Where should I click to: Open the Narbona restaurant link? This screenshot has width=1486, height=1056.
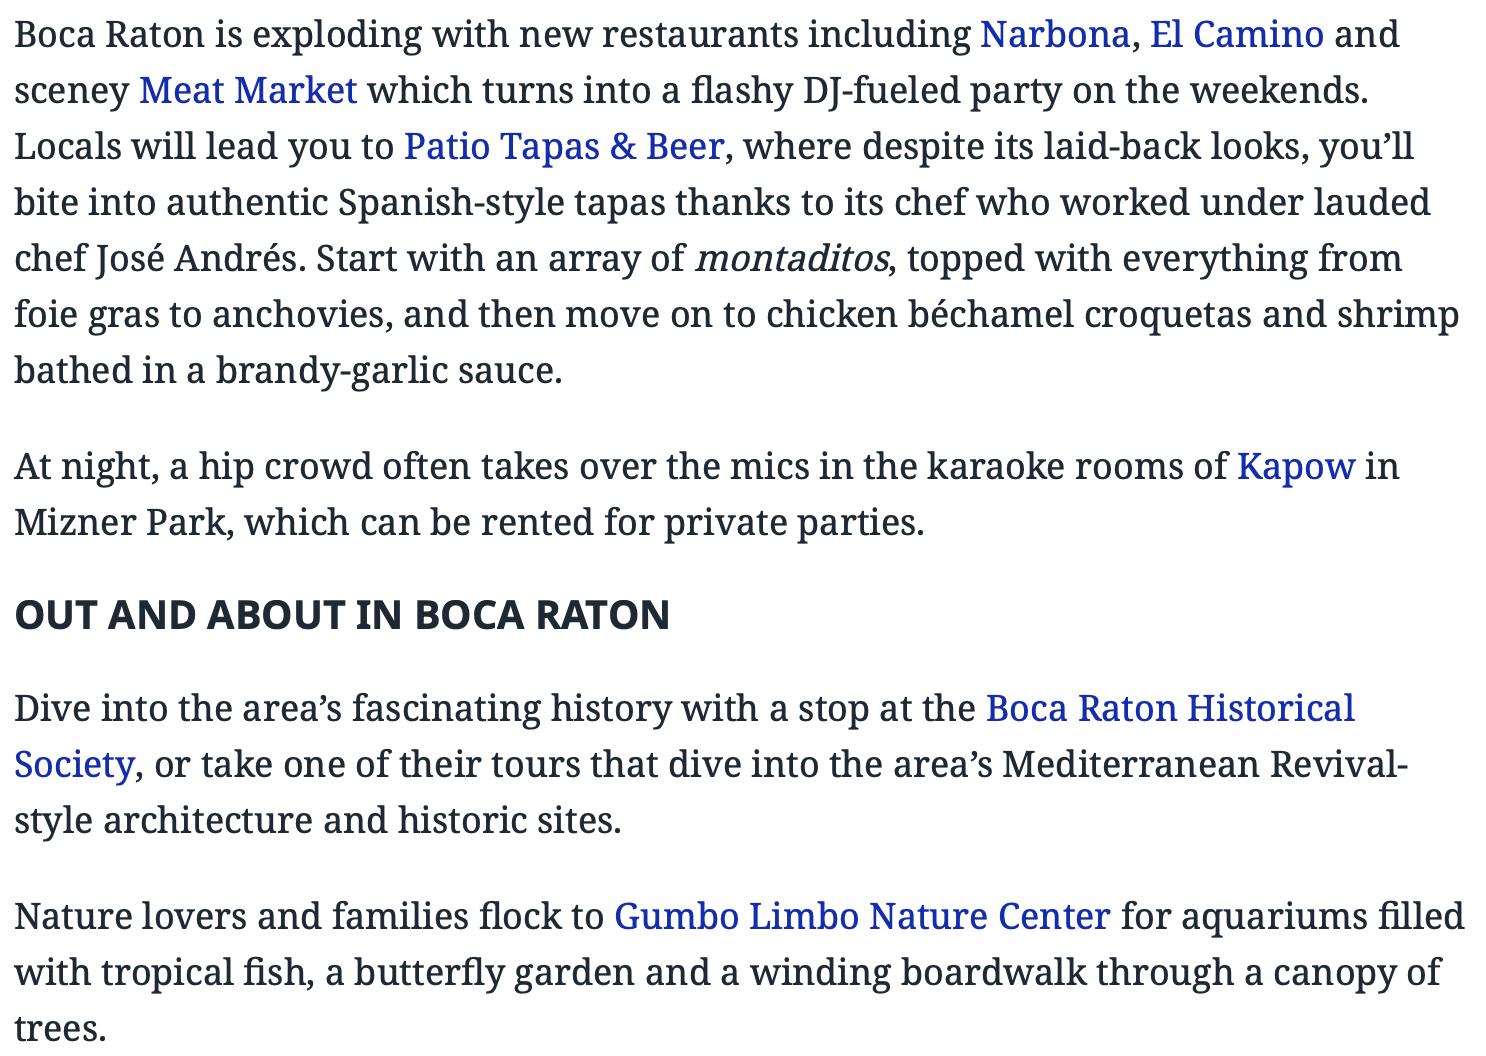coord(1055,35)
